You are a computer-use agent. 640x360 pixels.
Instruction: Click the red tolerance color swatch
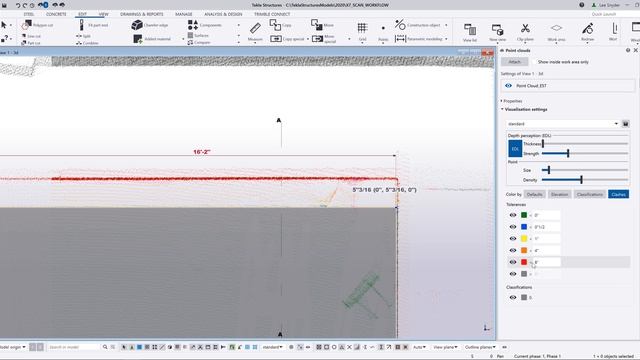[524, 262]
